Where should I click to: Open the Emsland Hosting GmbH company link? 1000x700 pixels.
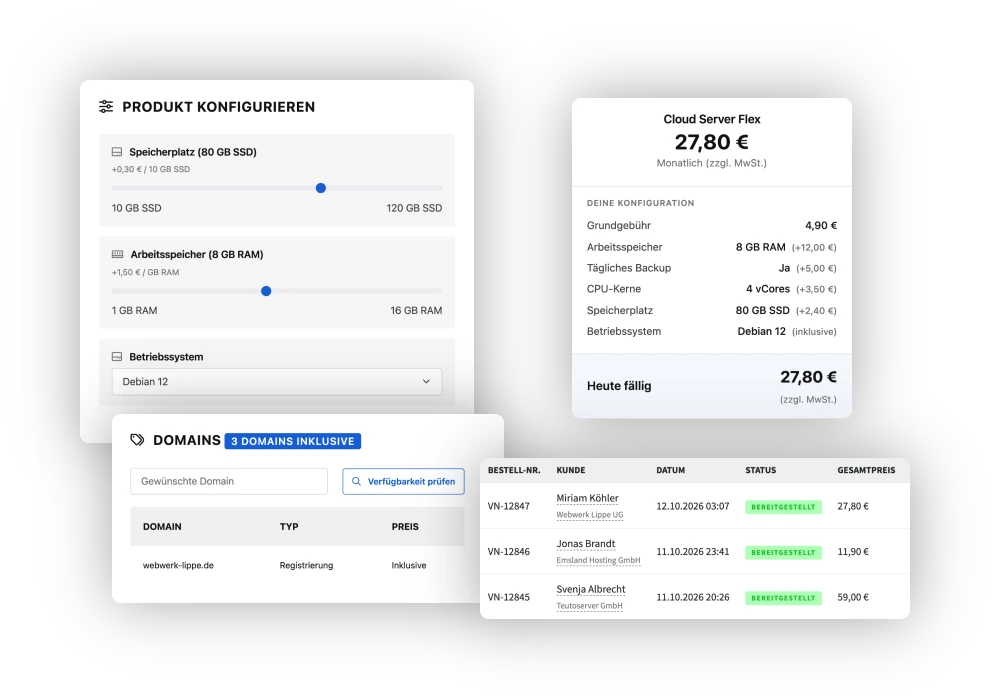[x=598, y=560]
